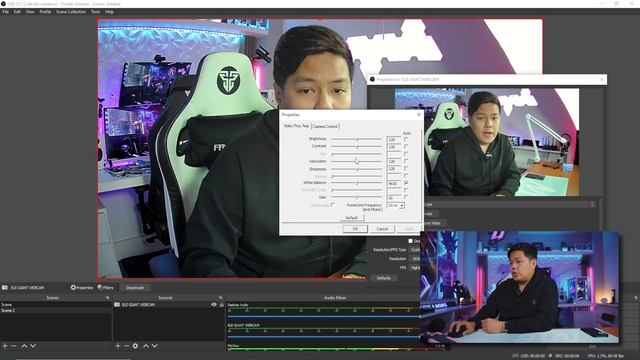Remove selected scene with minus icon
The height and width of the screenshot is (360, 640).
point(13,346)
